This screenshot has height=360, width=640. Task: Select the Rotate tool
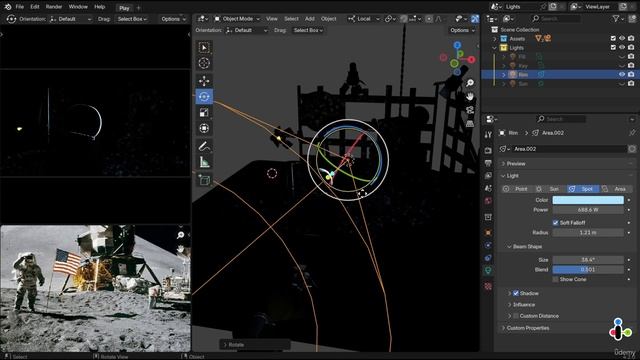pos(204,96)
